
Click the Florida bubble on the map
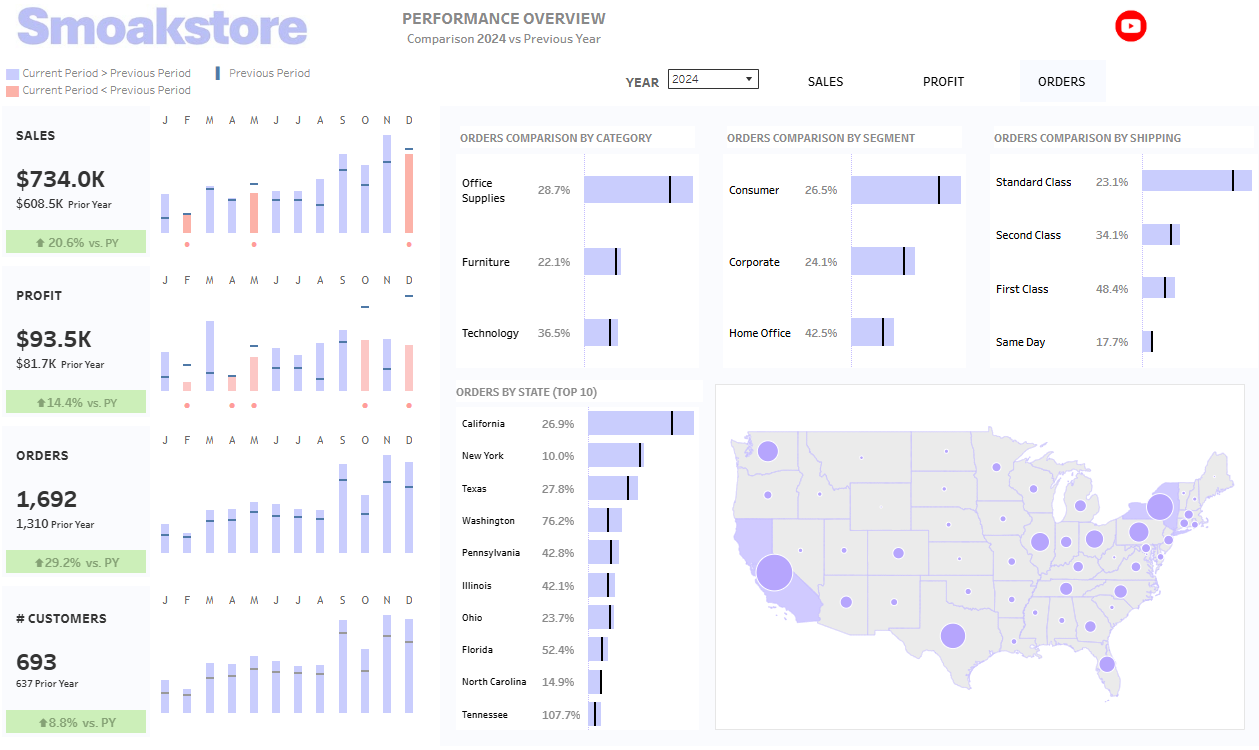tap(1107, 664)
